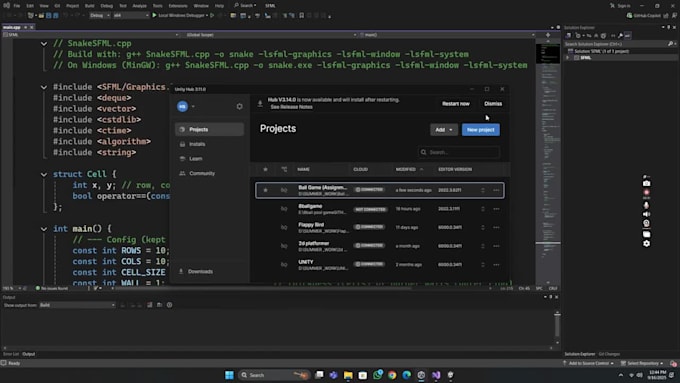680x383 pixels.
Task: Open Visual Studio Search box in title bar
Action: point(245,6)
